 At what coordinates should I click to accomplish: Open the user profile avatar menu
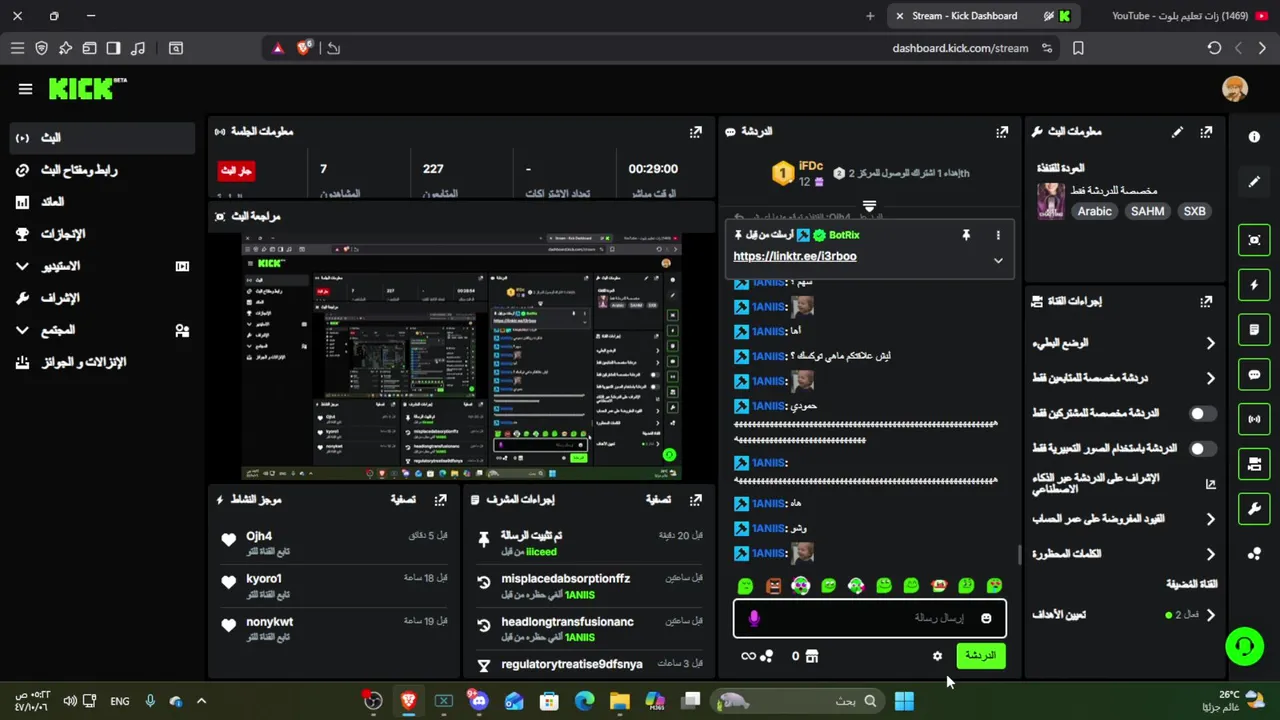pos(1235,88)
